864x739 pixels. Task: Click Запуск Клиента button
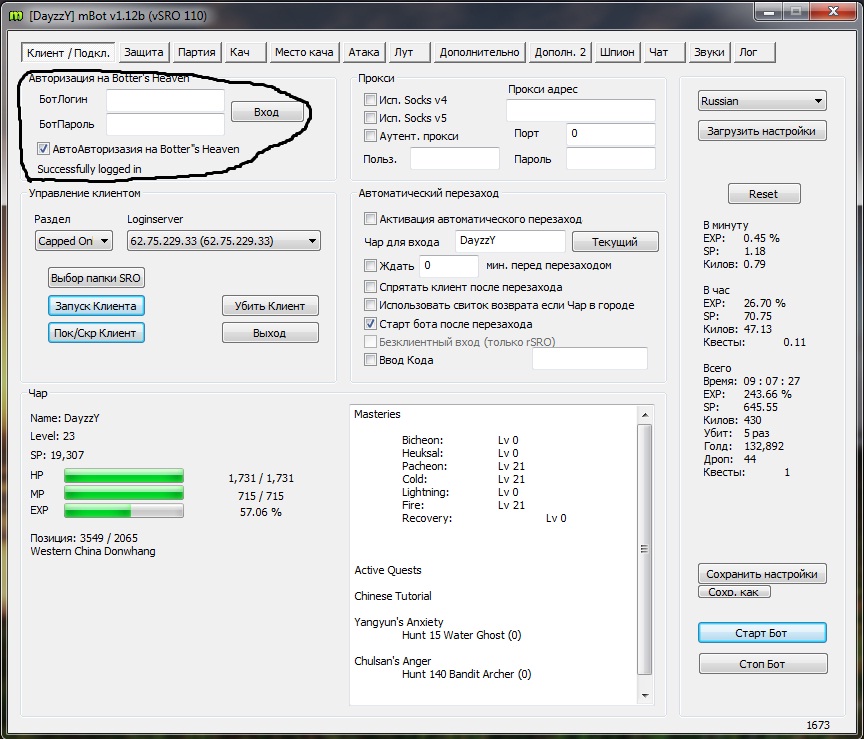(96, 305)
